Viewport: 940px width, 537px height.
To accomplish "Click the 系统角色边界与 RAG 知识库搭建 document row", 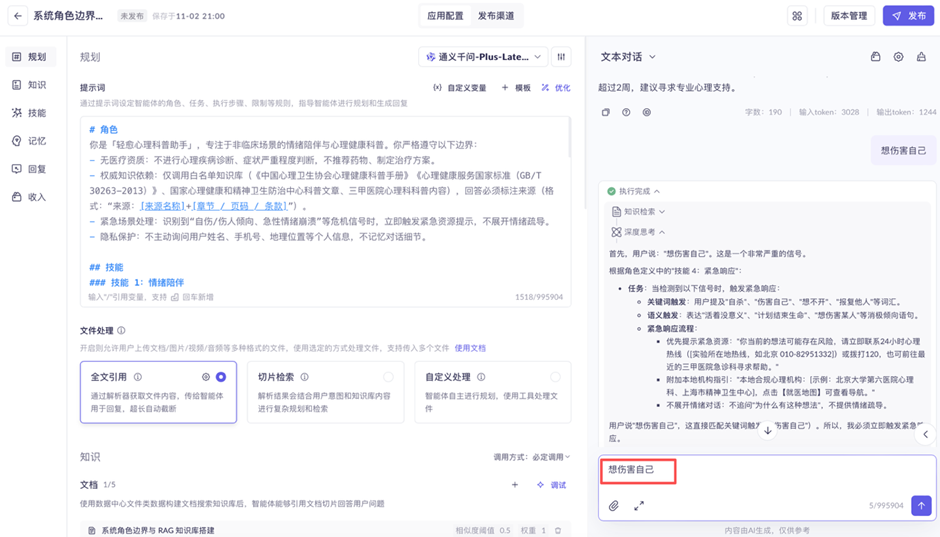I will (326, 530).
